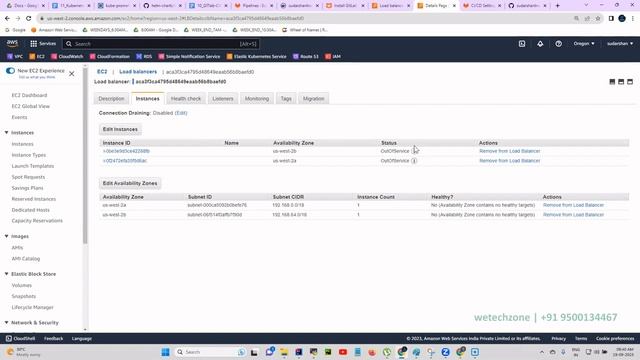
Task: Launch CloudShell from top navigation bar
Action: pyautogui.click(x=522, y=44)
